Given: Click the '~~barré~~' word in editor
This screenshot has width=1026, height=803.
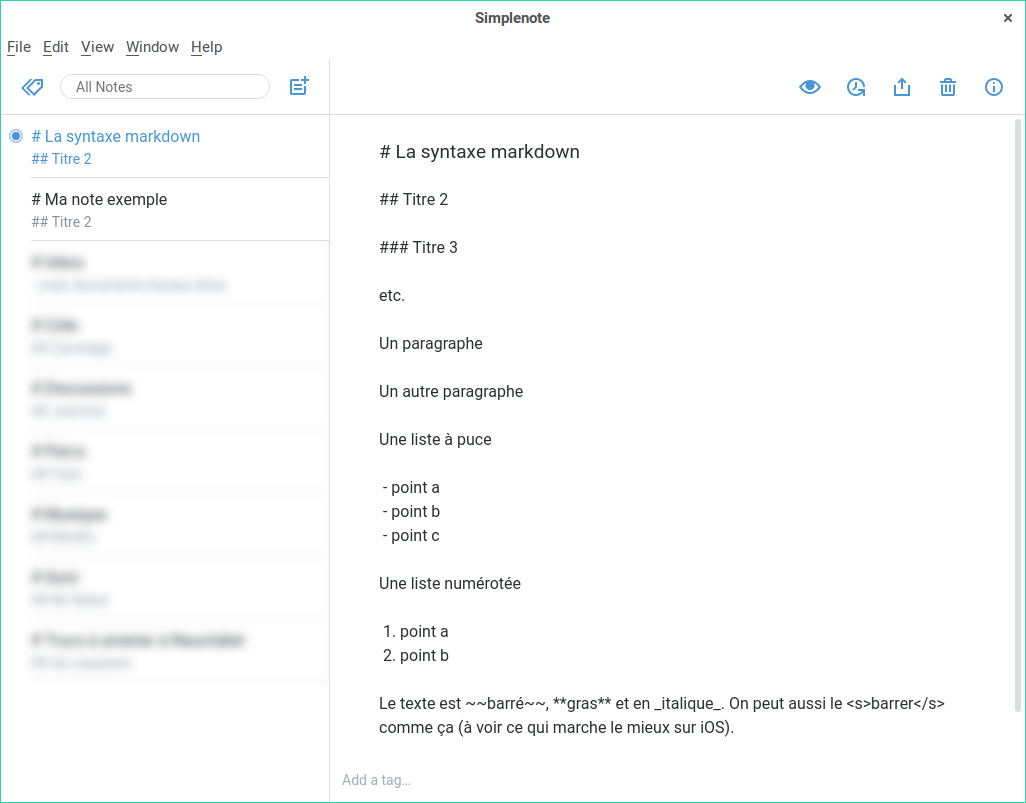Looking at the screenshot, I should (x=504, y=704).
